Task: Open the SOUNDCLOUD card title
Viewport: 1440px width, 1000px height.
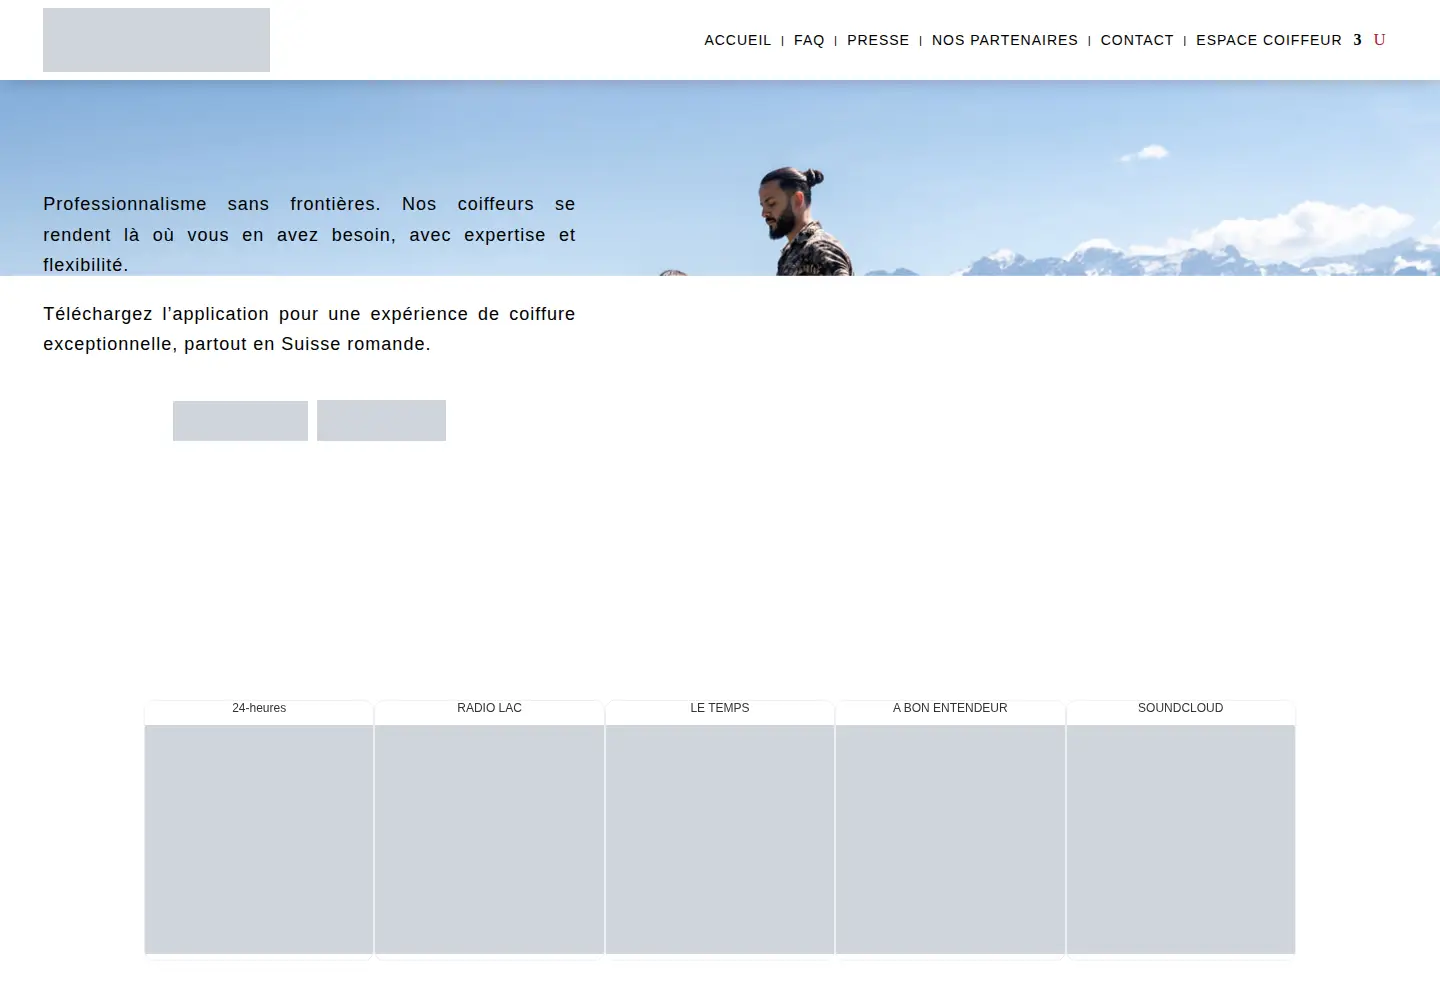Action: pyautogui.click(x=1180, y=708)
